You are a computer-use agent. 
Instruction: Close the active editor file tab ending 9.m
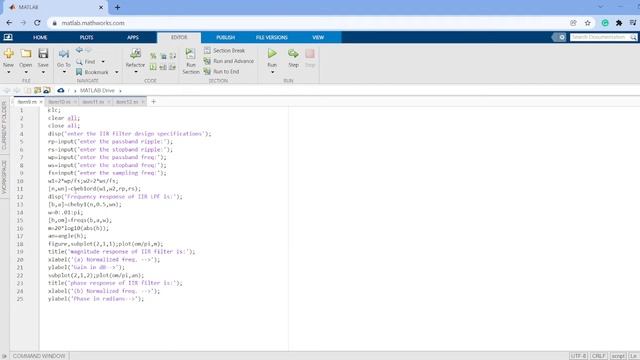click(41, 102)
